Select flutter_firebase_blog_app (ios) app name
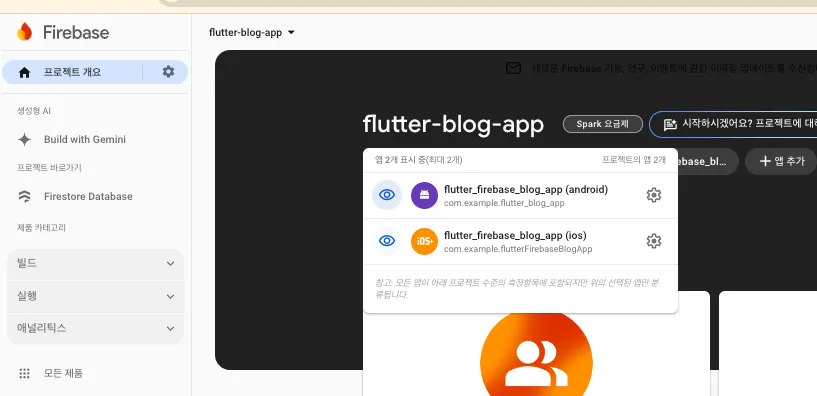The image size is (817, 396). click(515, 236)
